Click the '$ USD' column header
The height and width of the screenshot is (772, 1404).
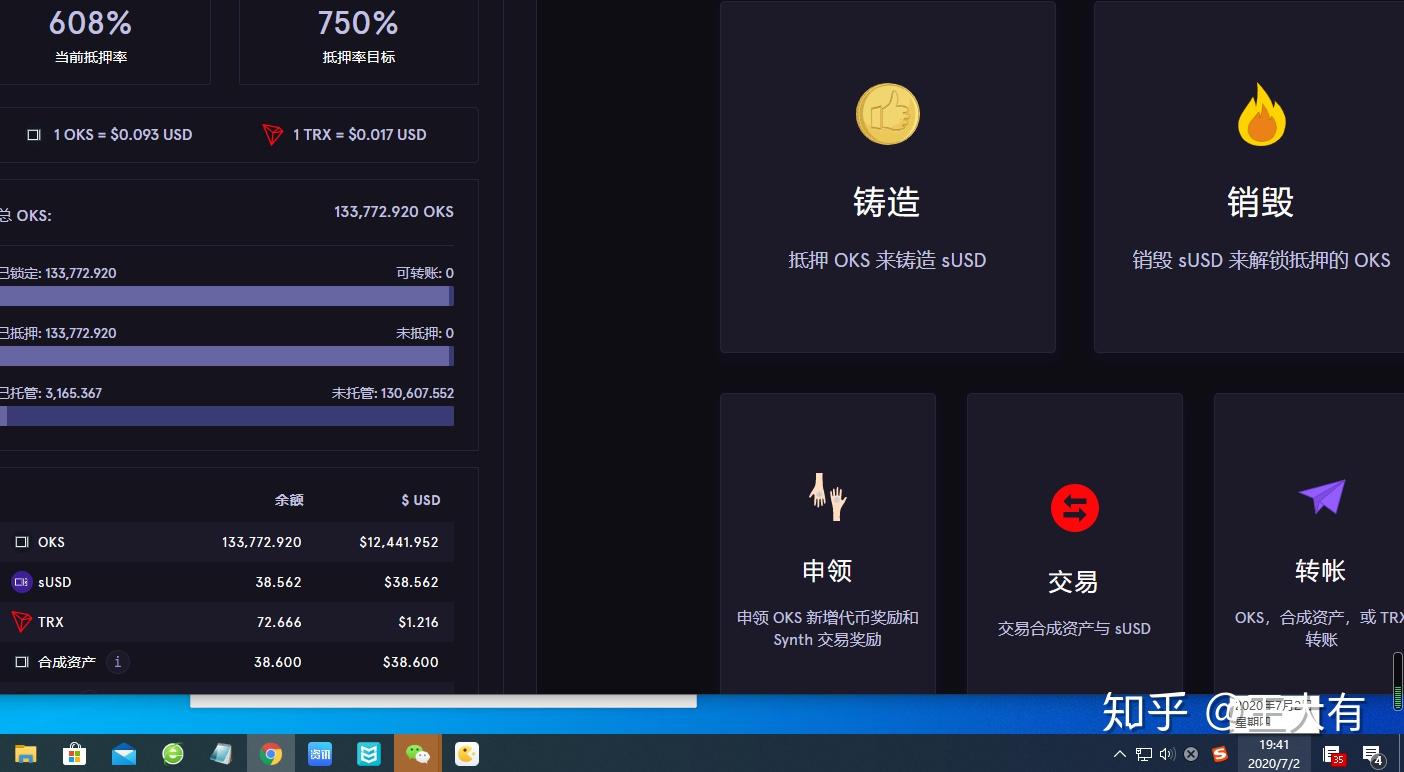click(x=421, y=500)
